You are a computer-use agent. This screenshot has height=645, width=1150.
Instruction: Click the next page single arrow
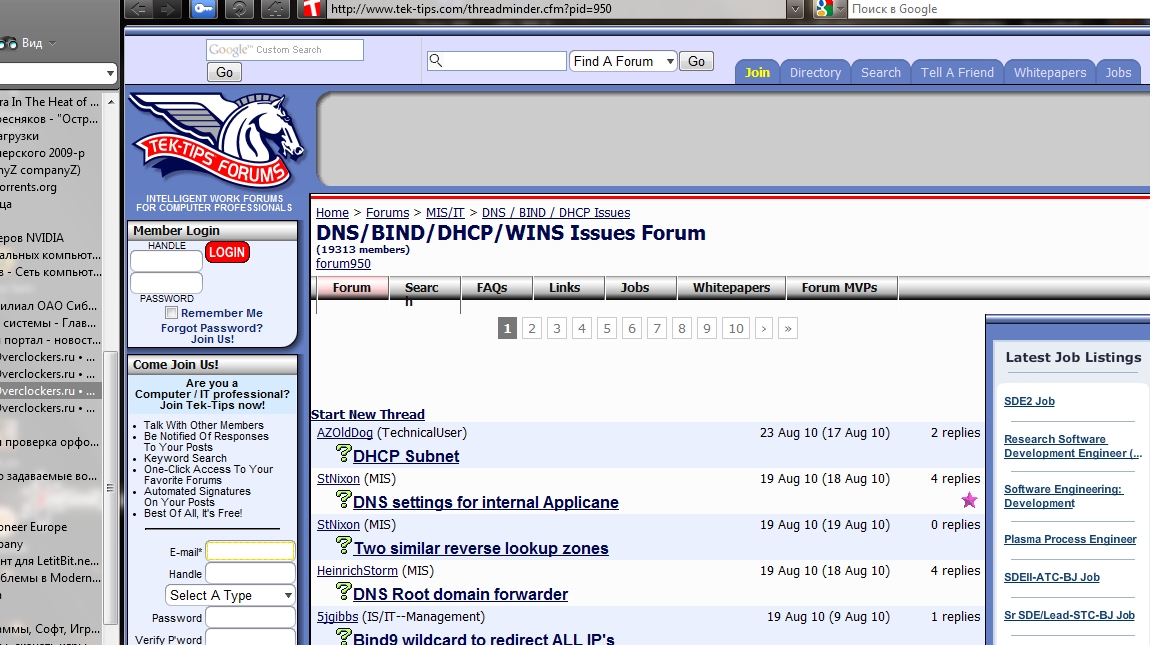point(763,328)
